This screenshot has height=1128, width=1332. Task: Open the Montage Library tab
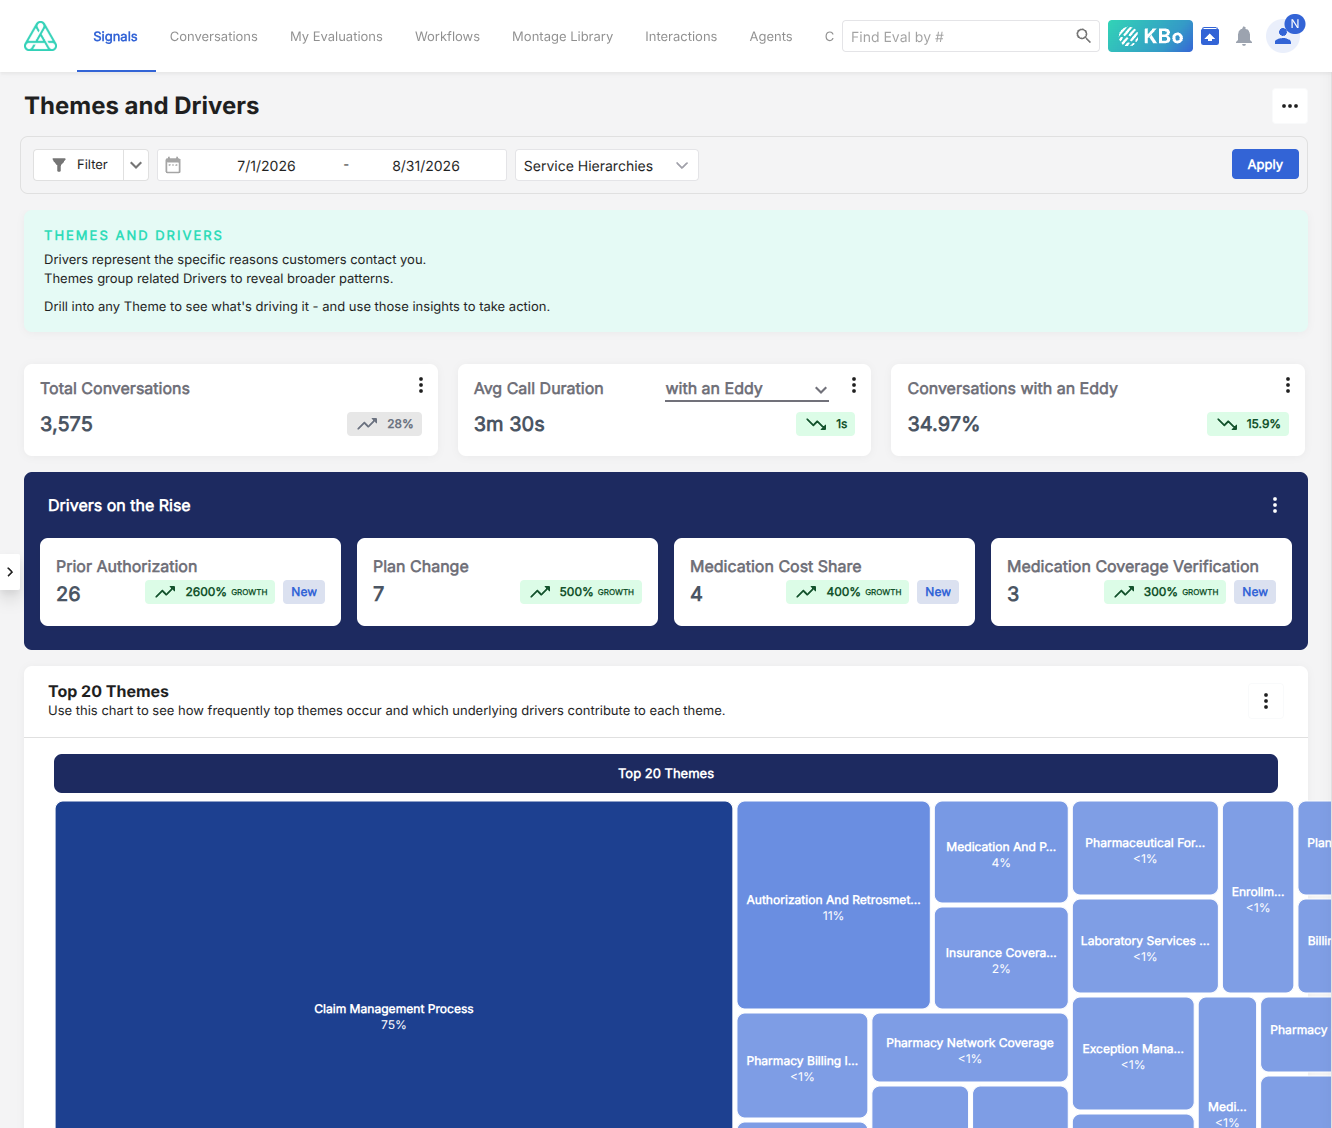pyautogui.click(x=563, y=36)
